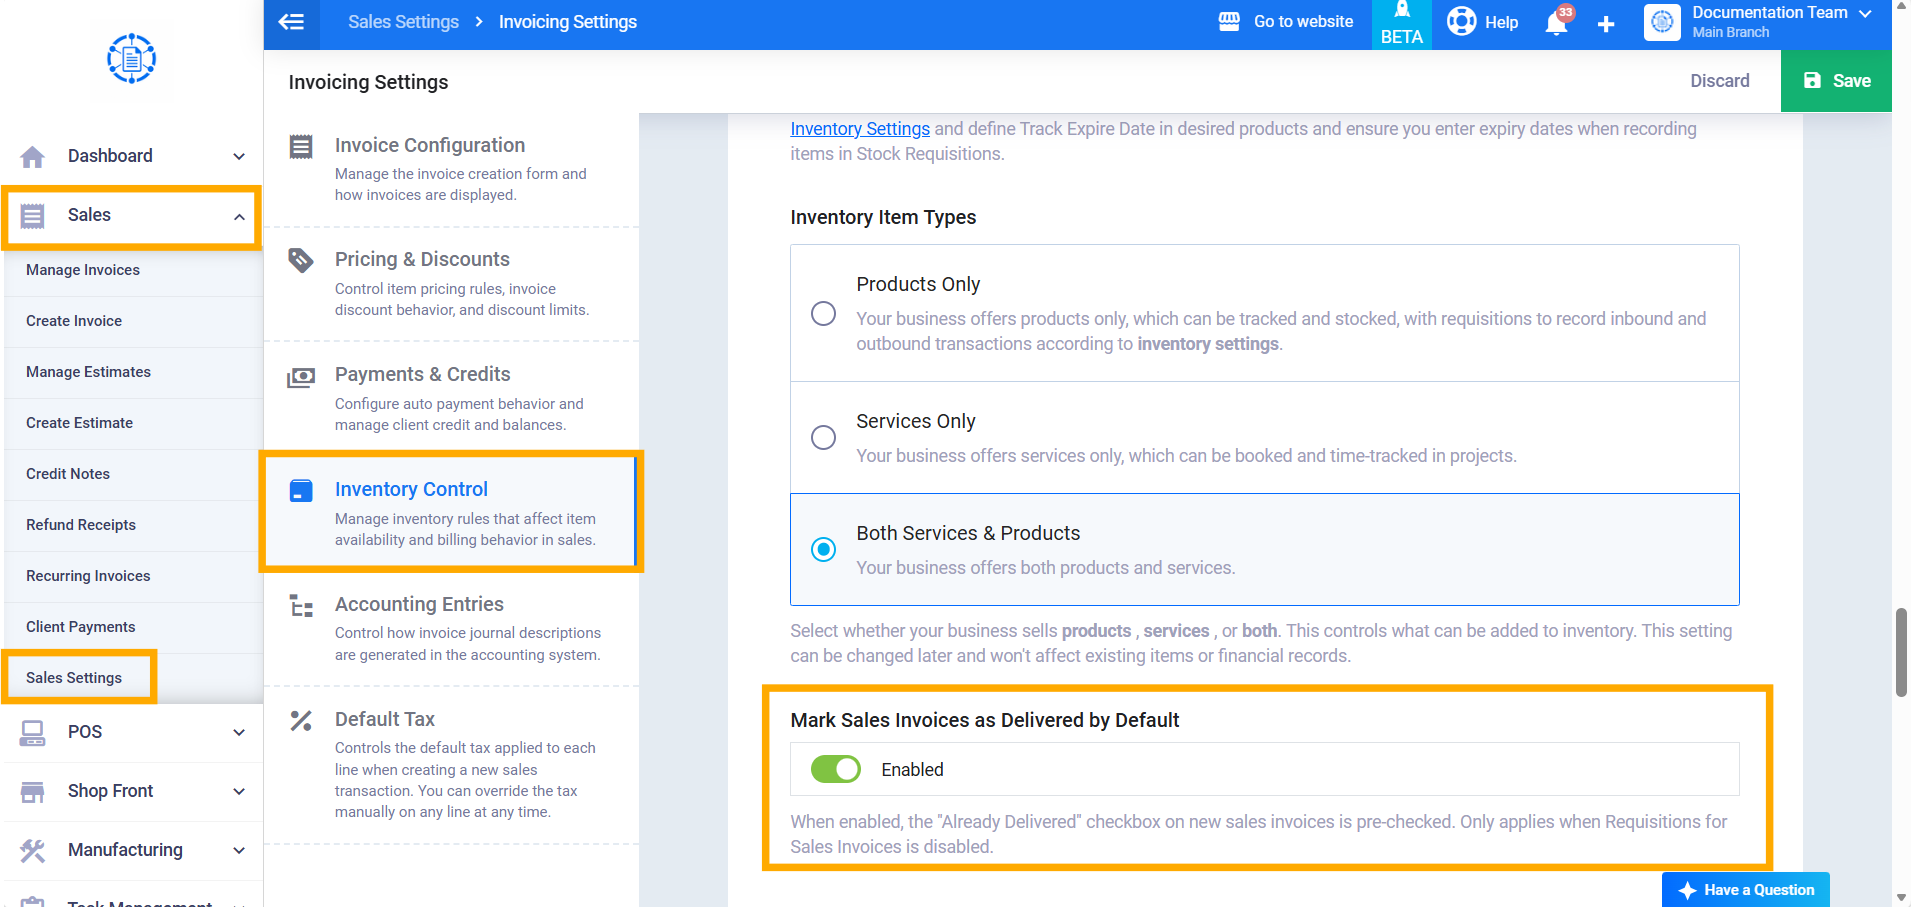Open Manage Invoices in the sidebar
The height and width of the screenshot is (907, 1911).
pos(83,270)
